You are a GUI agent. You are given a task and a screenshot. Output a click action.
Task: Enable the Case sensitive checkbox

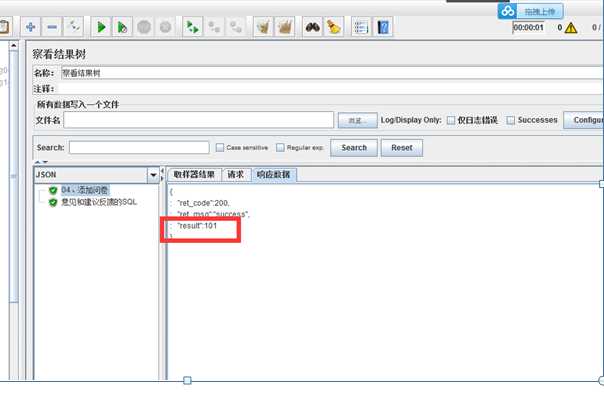[220, 148]
